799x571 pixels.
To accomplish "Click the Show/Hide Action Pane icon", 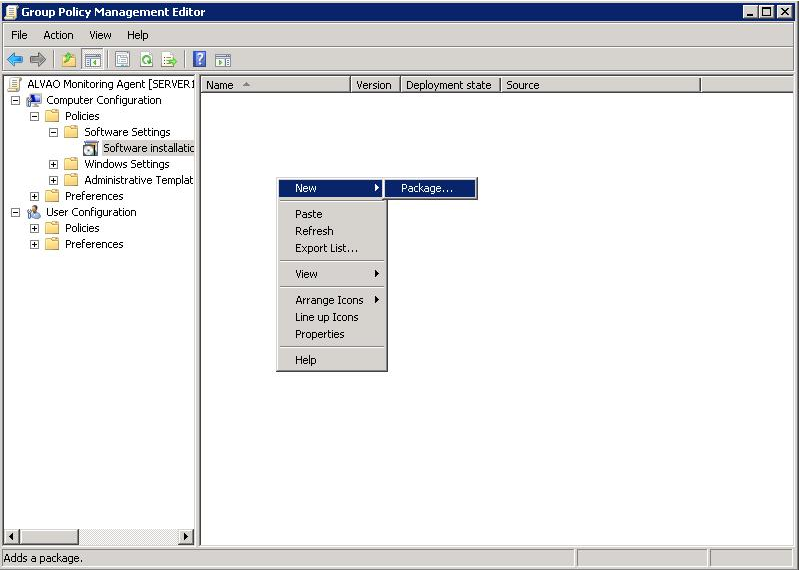I will [x=223, y=60].
